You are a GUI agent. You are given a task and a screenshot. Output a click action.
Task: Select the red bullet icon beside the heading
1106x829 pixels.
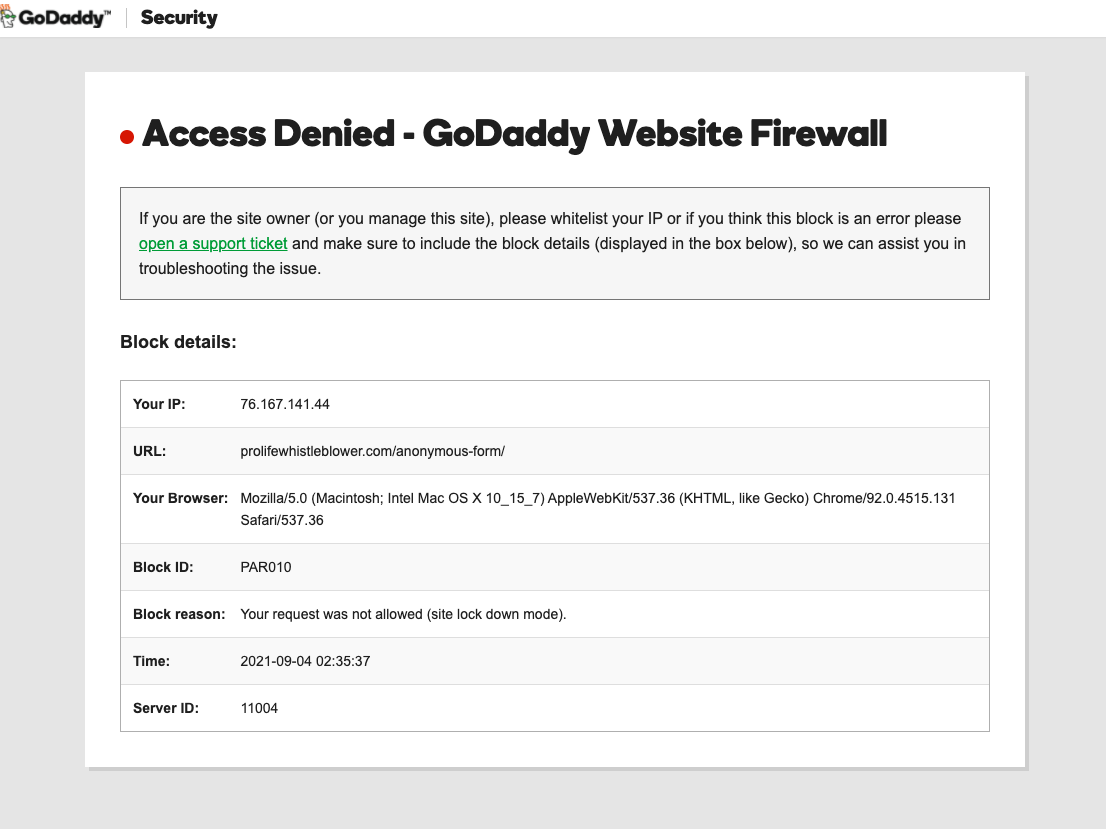[125, 136]
